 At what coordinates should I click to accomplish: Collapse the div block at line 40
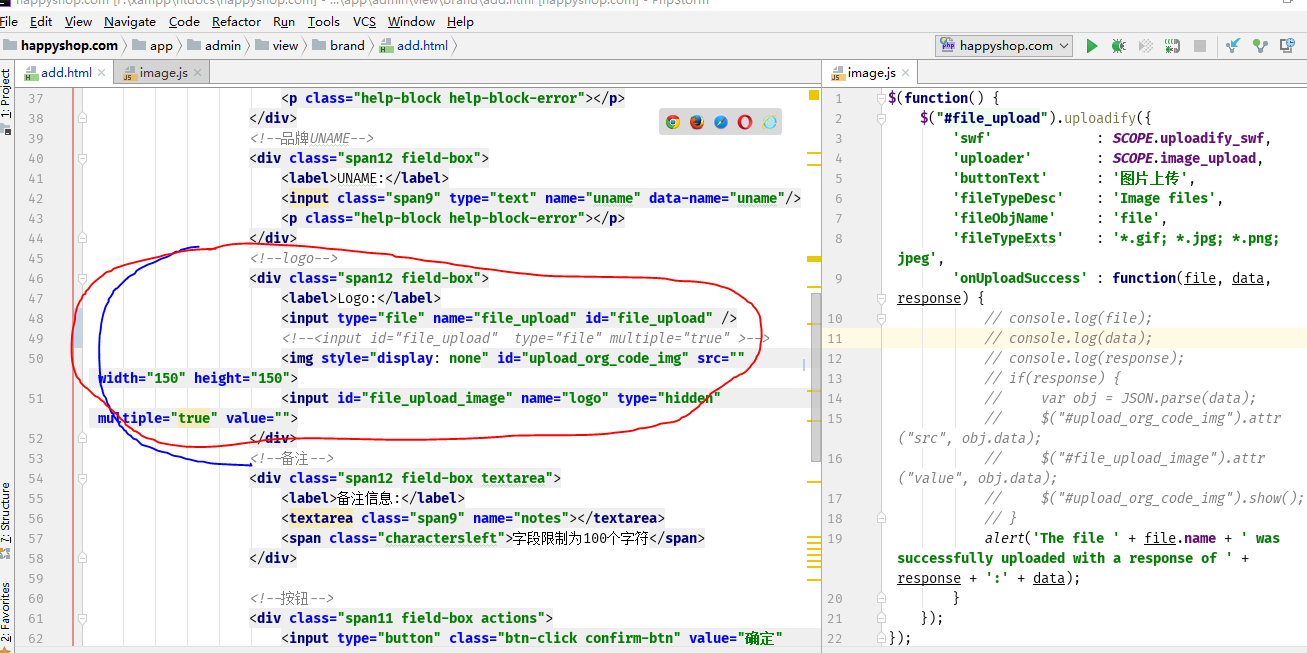tap(83, 158)
